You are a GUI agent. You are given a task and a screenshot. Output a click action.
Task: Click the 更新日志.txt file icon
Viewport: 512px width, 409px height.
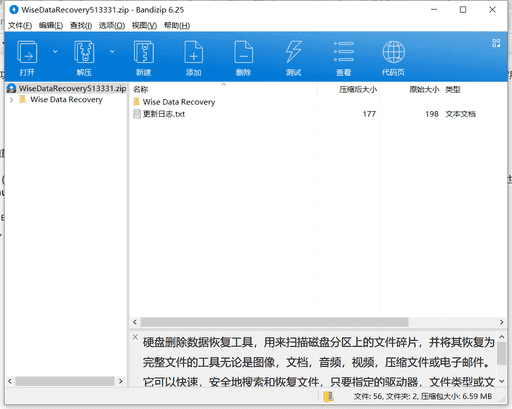click(x=137, y=114)
